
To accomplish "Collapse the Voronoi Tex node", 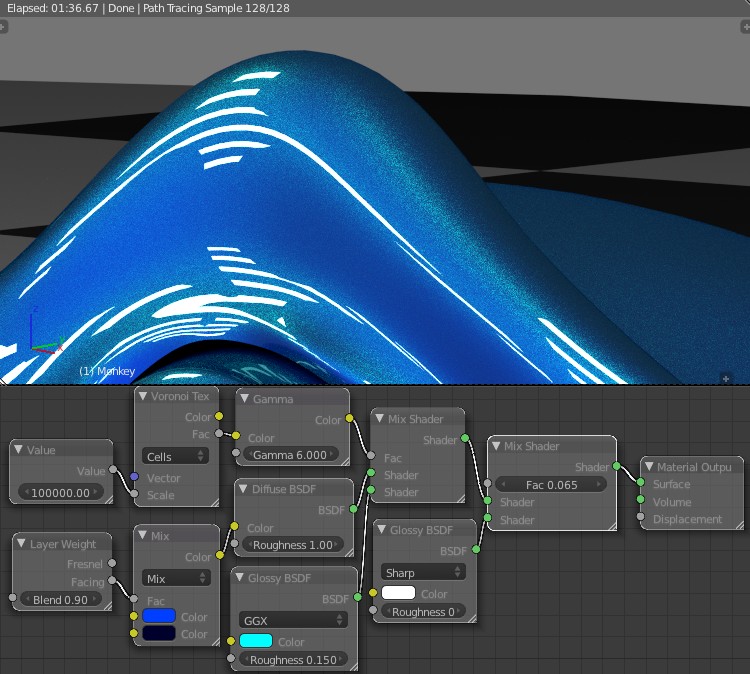I will tap(143, 396).
